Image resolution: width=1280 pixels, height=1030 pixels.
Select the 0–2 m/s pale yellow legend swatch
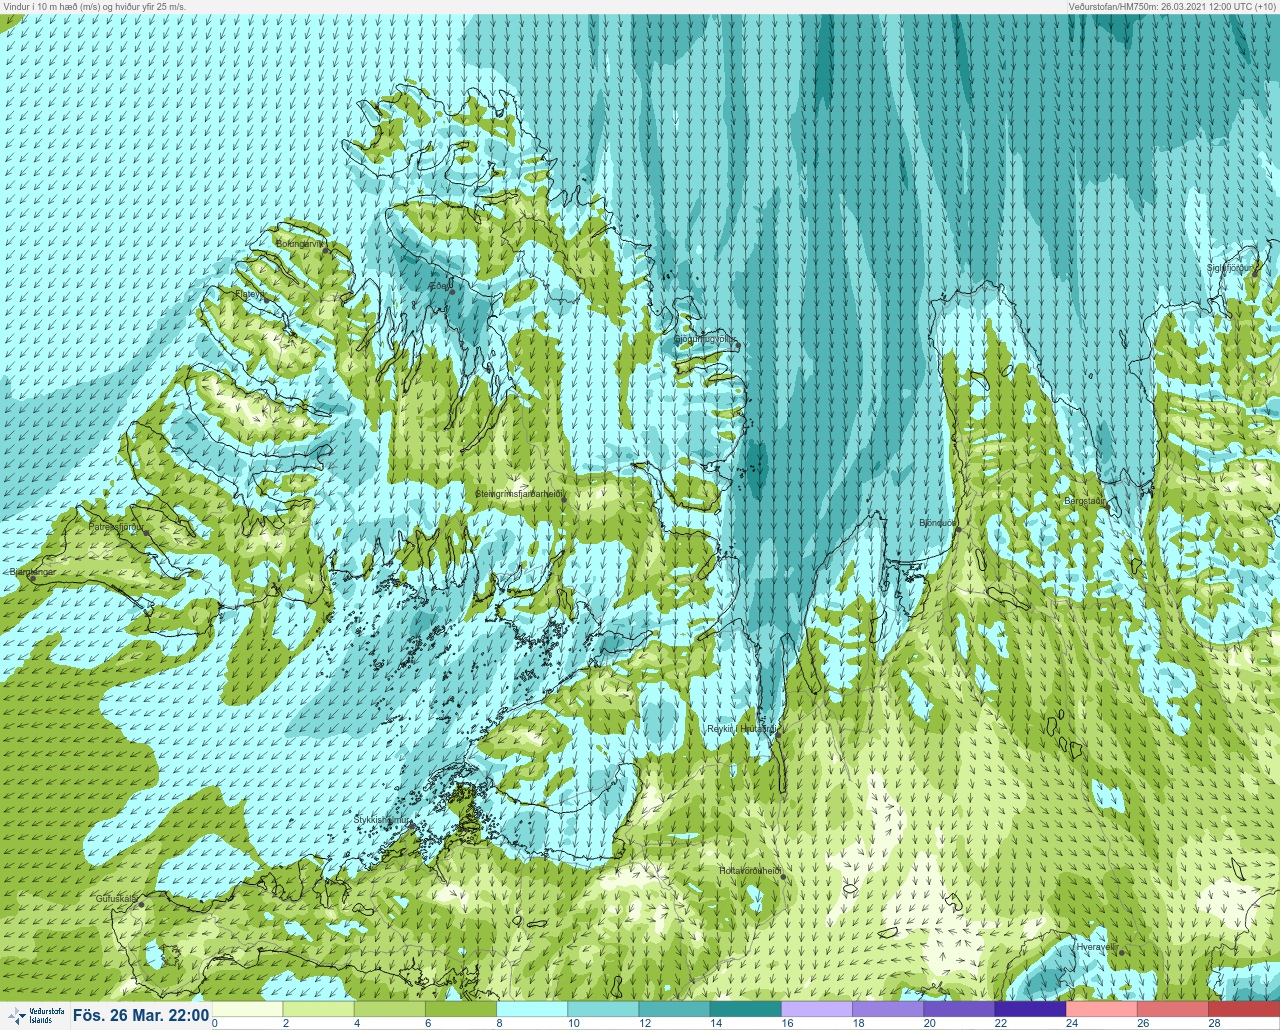248,1009
